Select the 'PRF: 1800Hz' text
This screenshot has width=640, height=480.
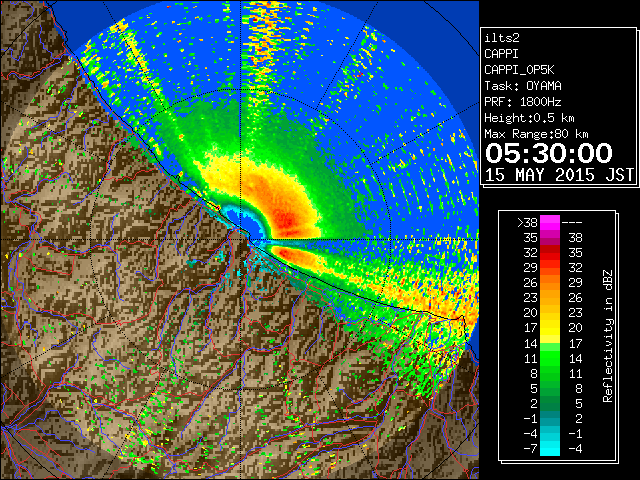(x=523, y=102)
